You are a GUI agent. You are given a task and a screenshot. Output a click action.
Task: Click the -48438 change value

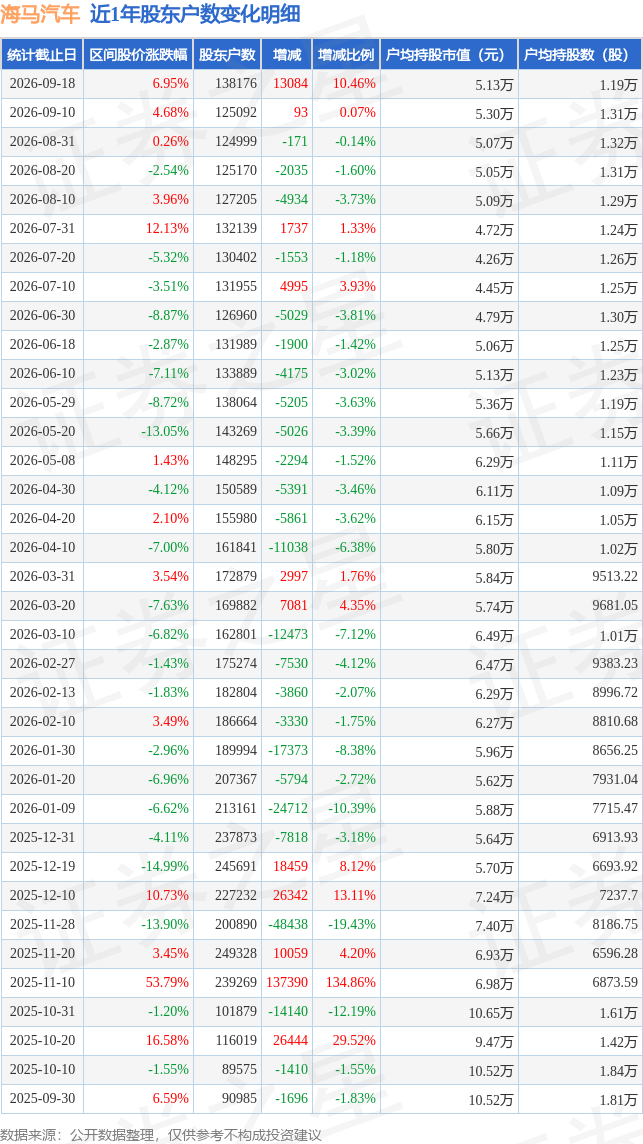point(288,924)
